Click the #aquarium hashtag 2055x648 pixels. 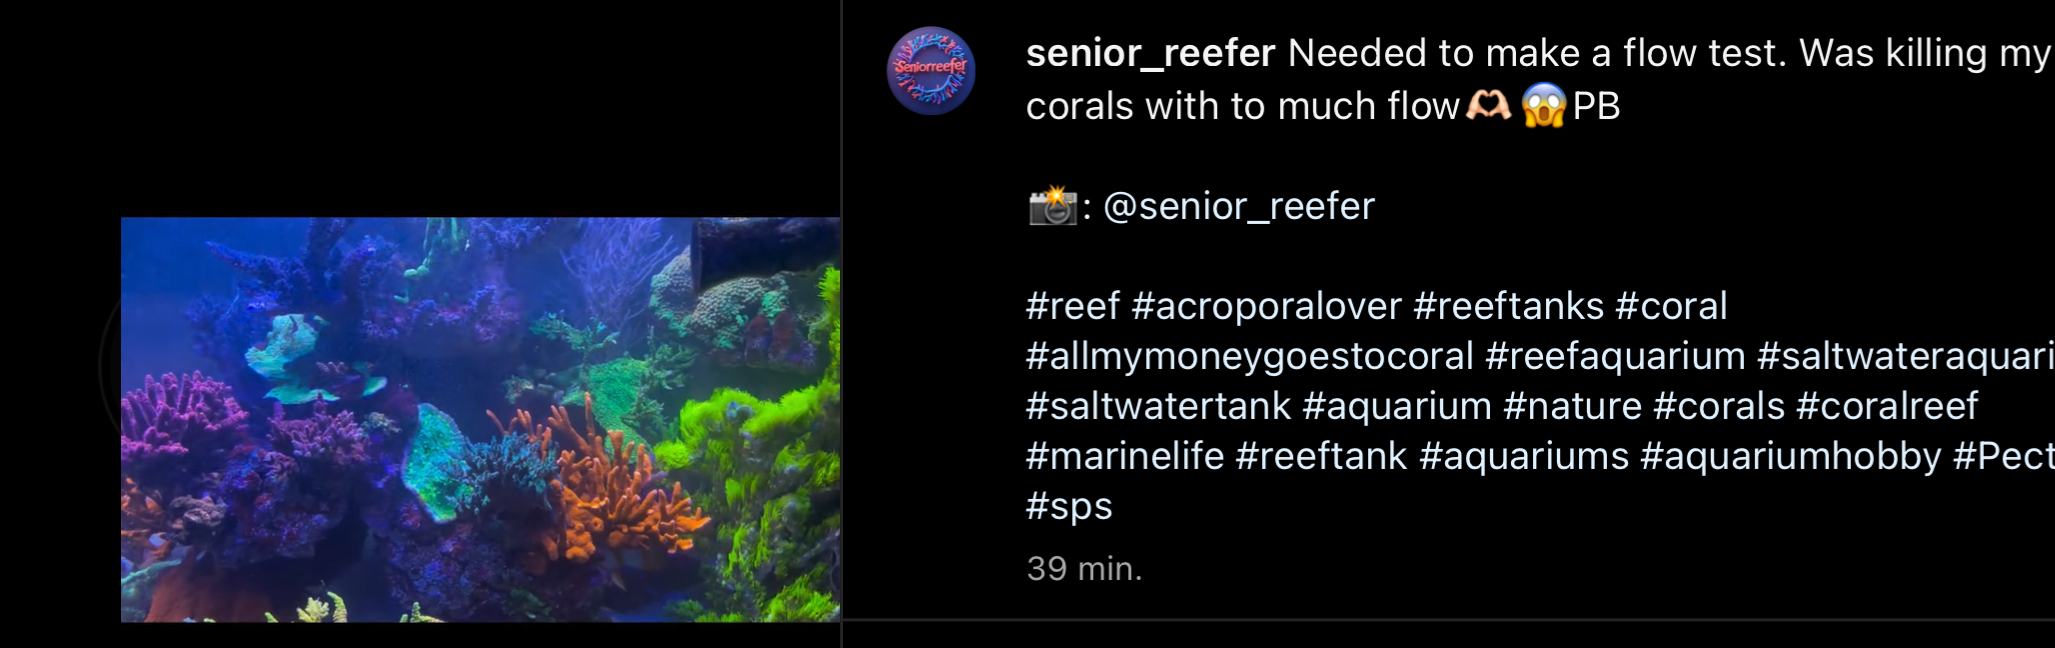click(x=1397, y=407)
